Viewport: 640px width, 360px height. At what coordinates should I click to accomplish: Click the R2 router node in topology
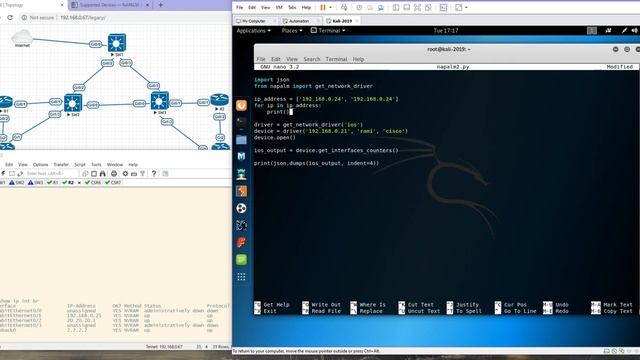click(x=220, y=100)
